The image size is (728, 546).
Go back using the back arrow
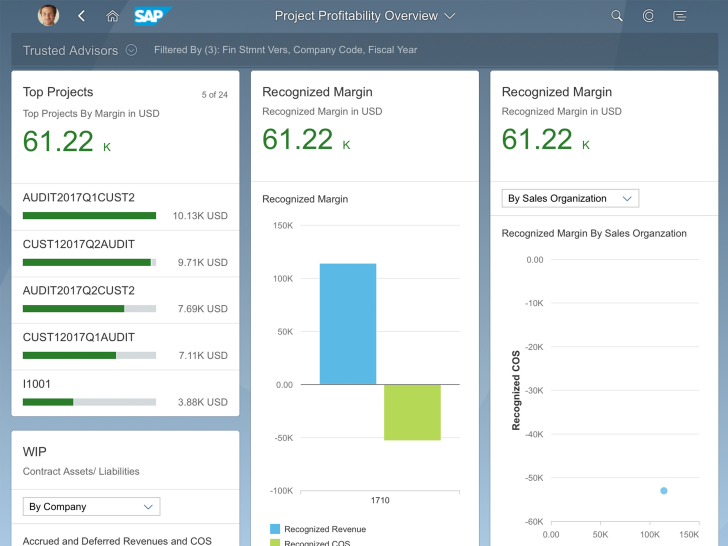(82, 16)
